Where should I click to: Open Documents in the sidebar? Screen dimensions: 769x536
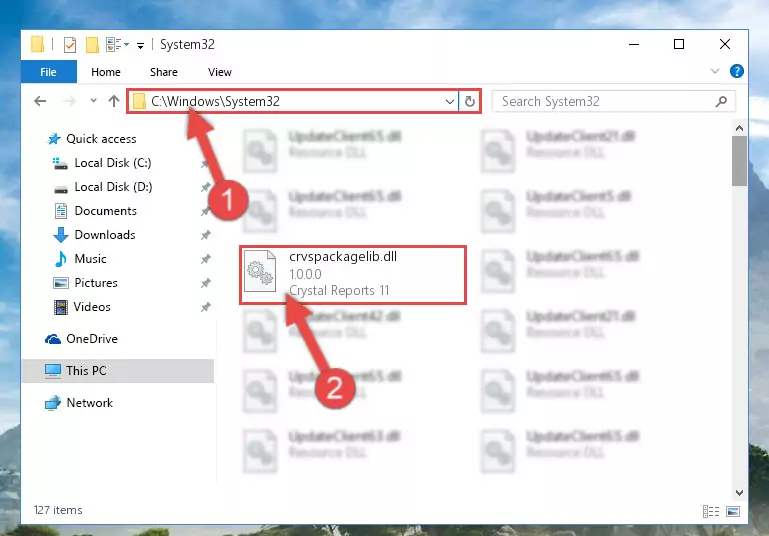pyautogui.click(x=105, y=211)
